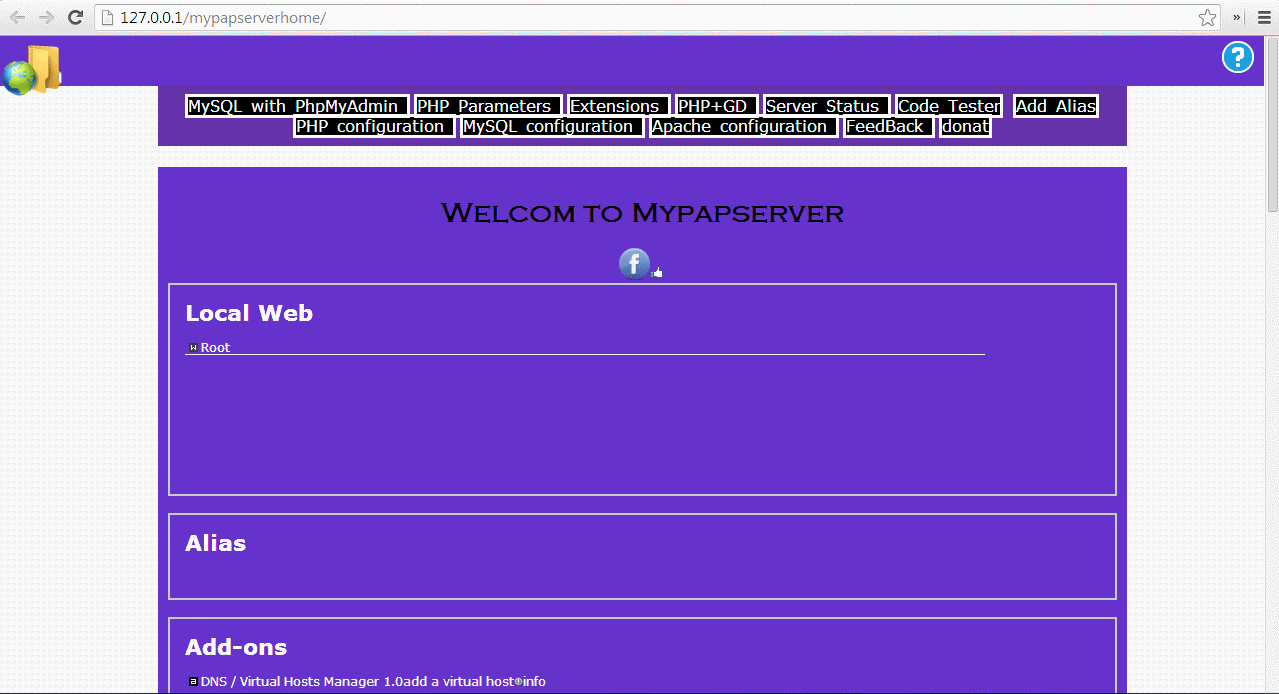Click the Mypapserver globe folder logo
Viewport: 1279px width, 694px height.
[32, 70]
